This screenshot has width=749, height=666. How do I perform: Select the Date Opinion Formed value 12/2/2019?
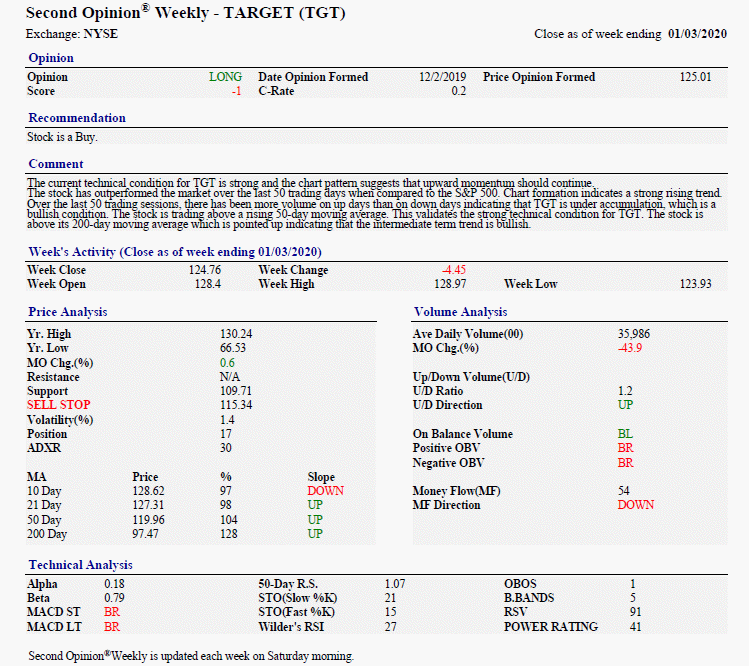(442, 77)
